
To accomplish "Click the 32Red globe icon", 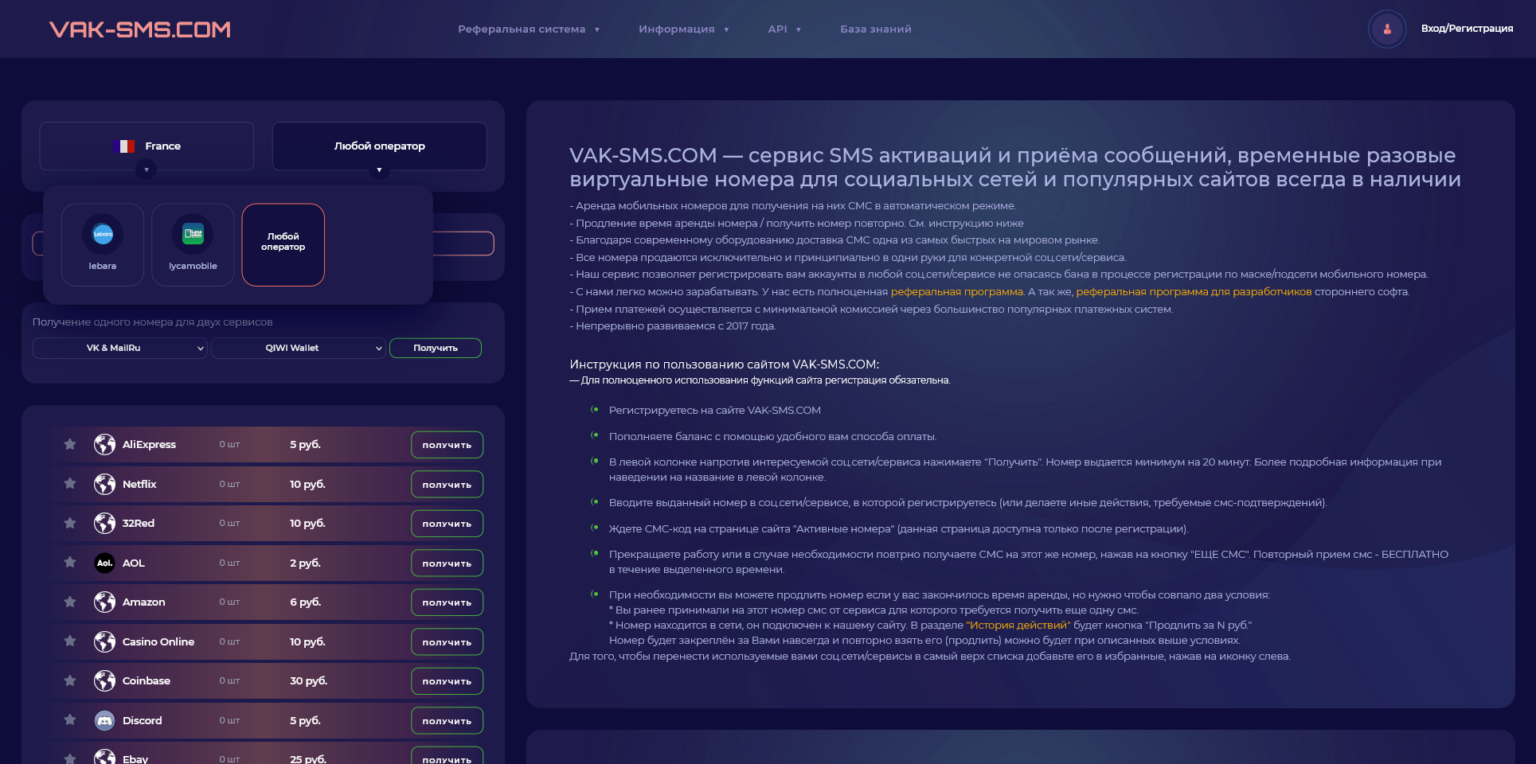I will pyautogui.click(x=105, y=523).
